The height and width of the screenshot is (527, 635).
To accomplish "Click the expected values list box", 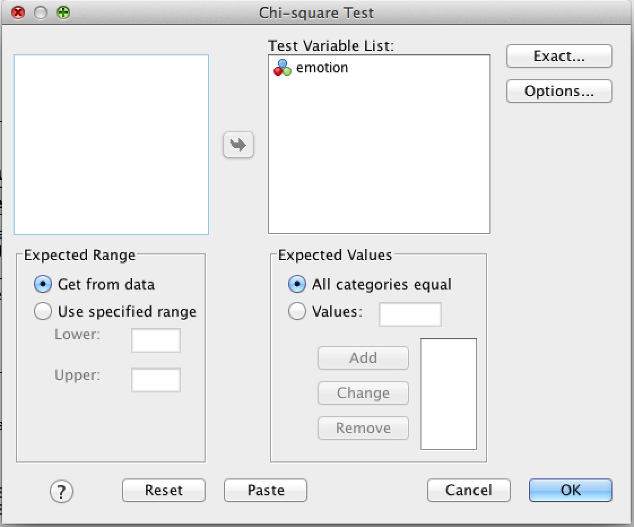I will 449,394.
